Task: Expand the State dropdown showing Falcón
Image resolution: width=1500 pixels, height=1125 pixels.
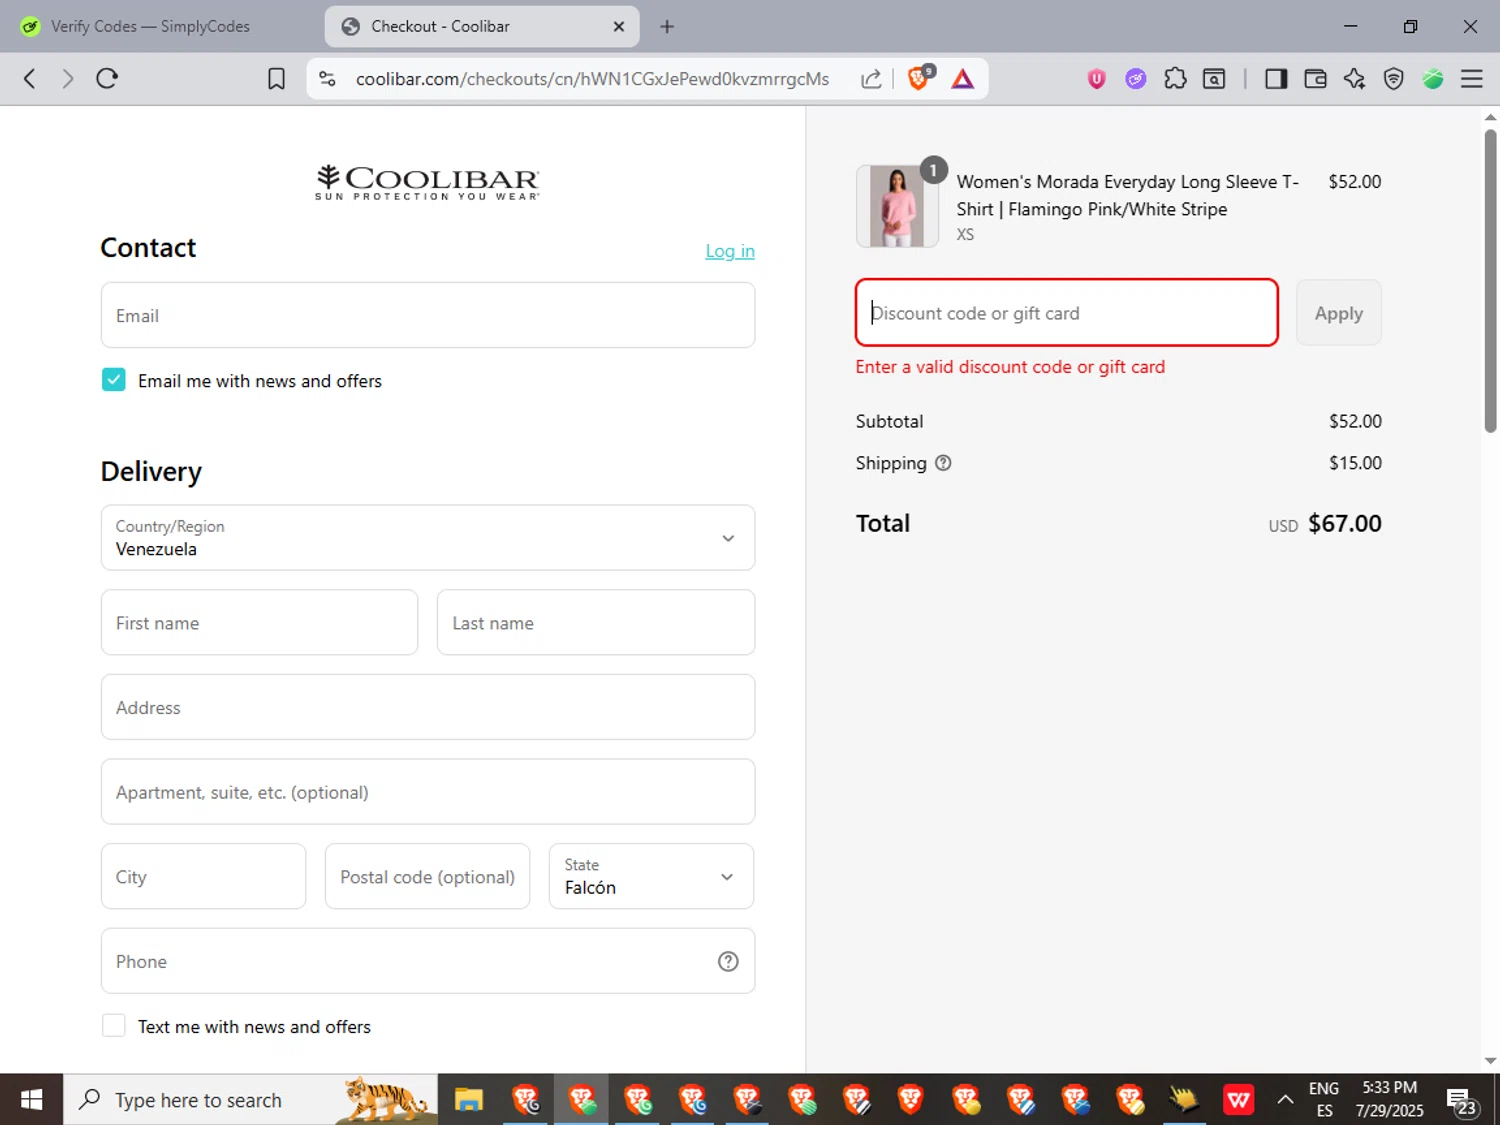Action: 651,876
